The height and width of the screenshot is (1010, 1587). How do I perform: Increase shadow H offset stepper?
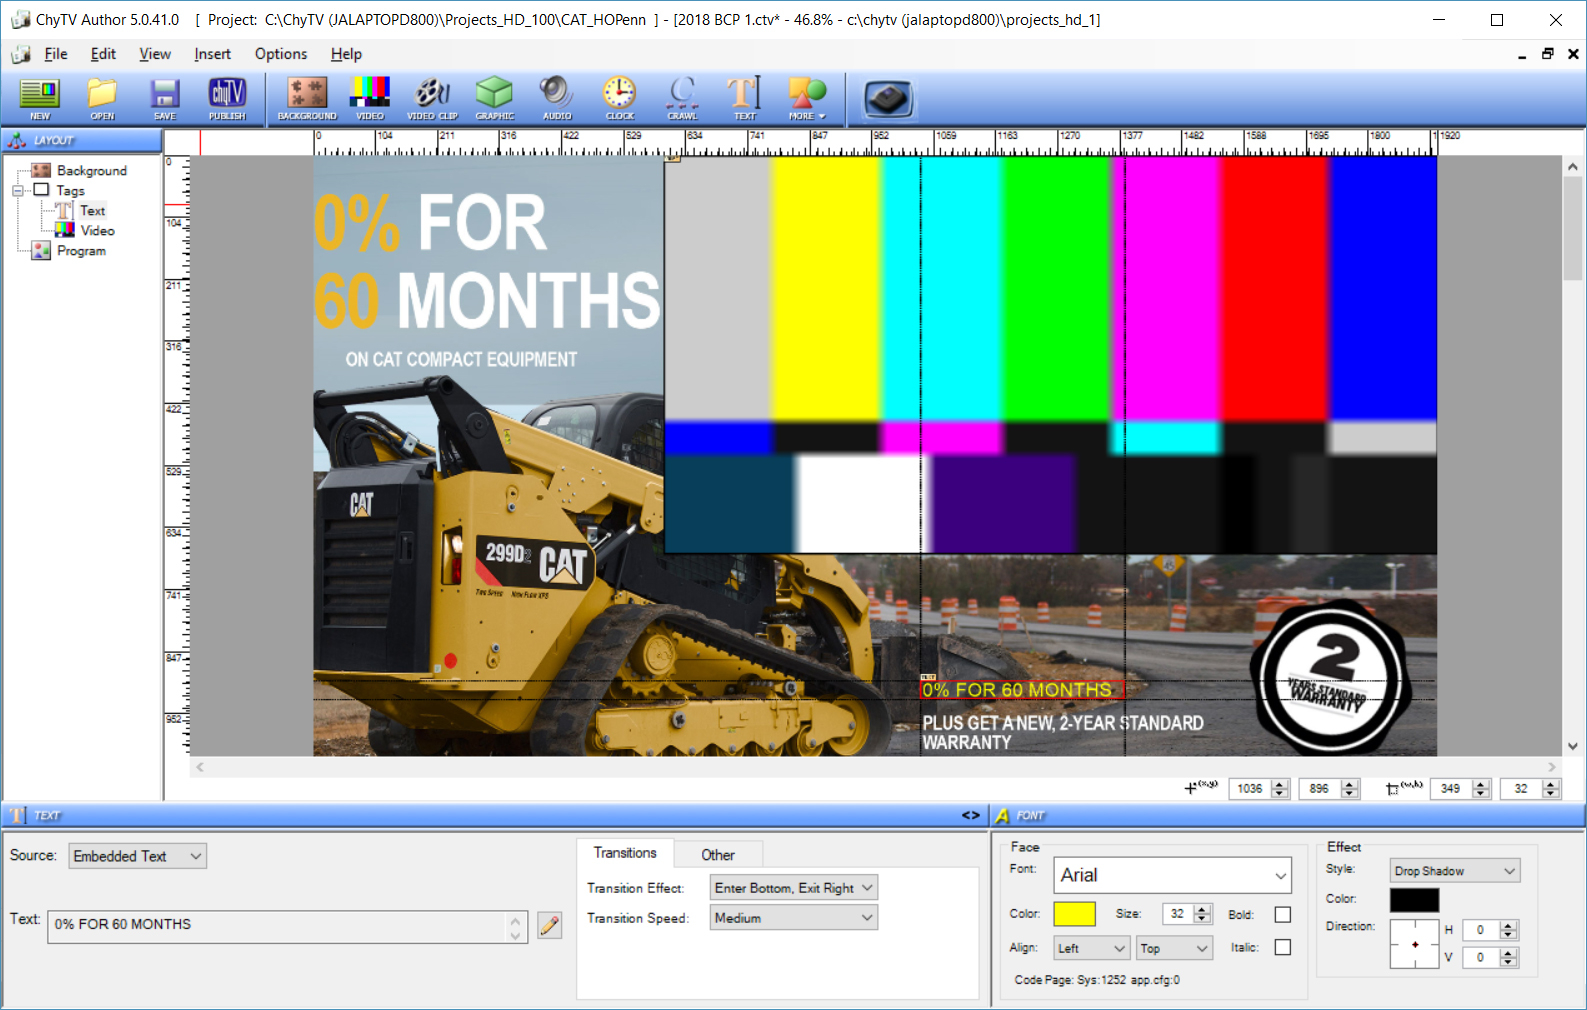pos(1508,925)
